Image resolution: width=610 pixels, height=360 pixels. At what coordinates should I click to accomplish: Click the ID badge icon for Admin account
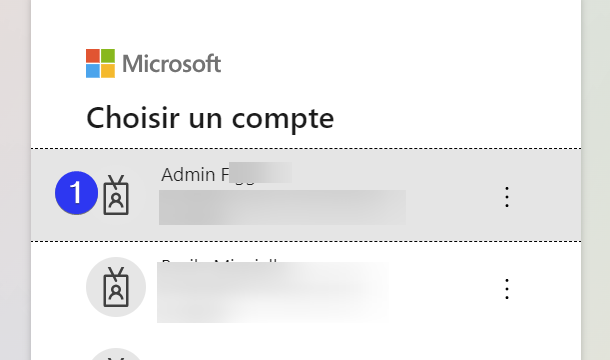coord(116,195)
